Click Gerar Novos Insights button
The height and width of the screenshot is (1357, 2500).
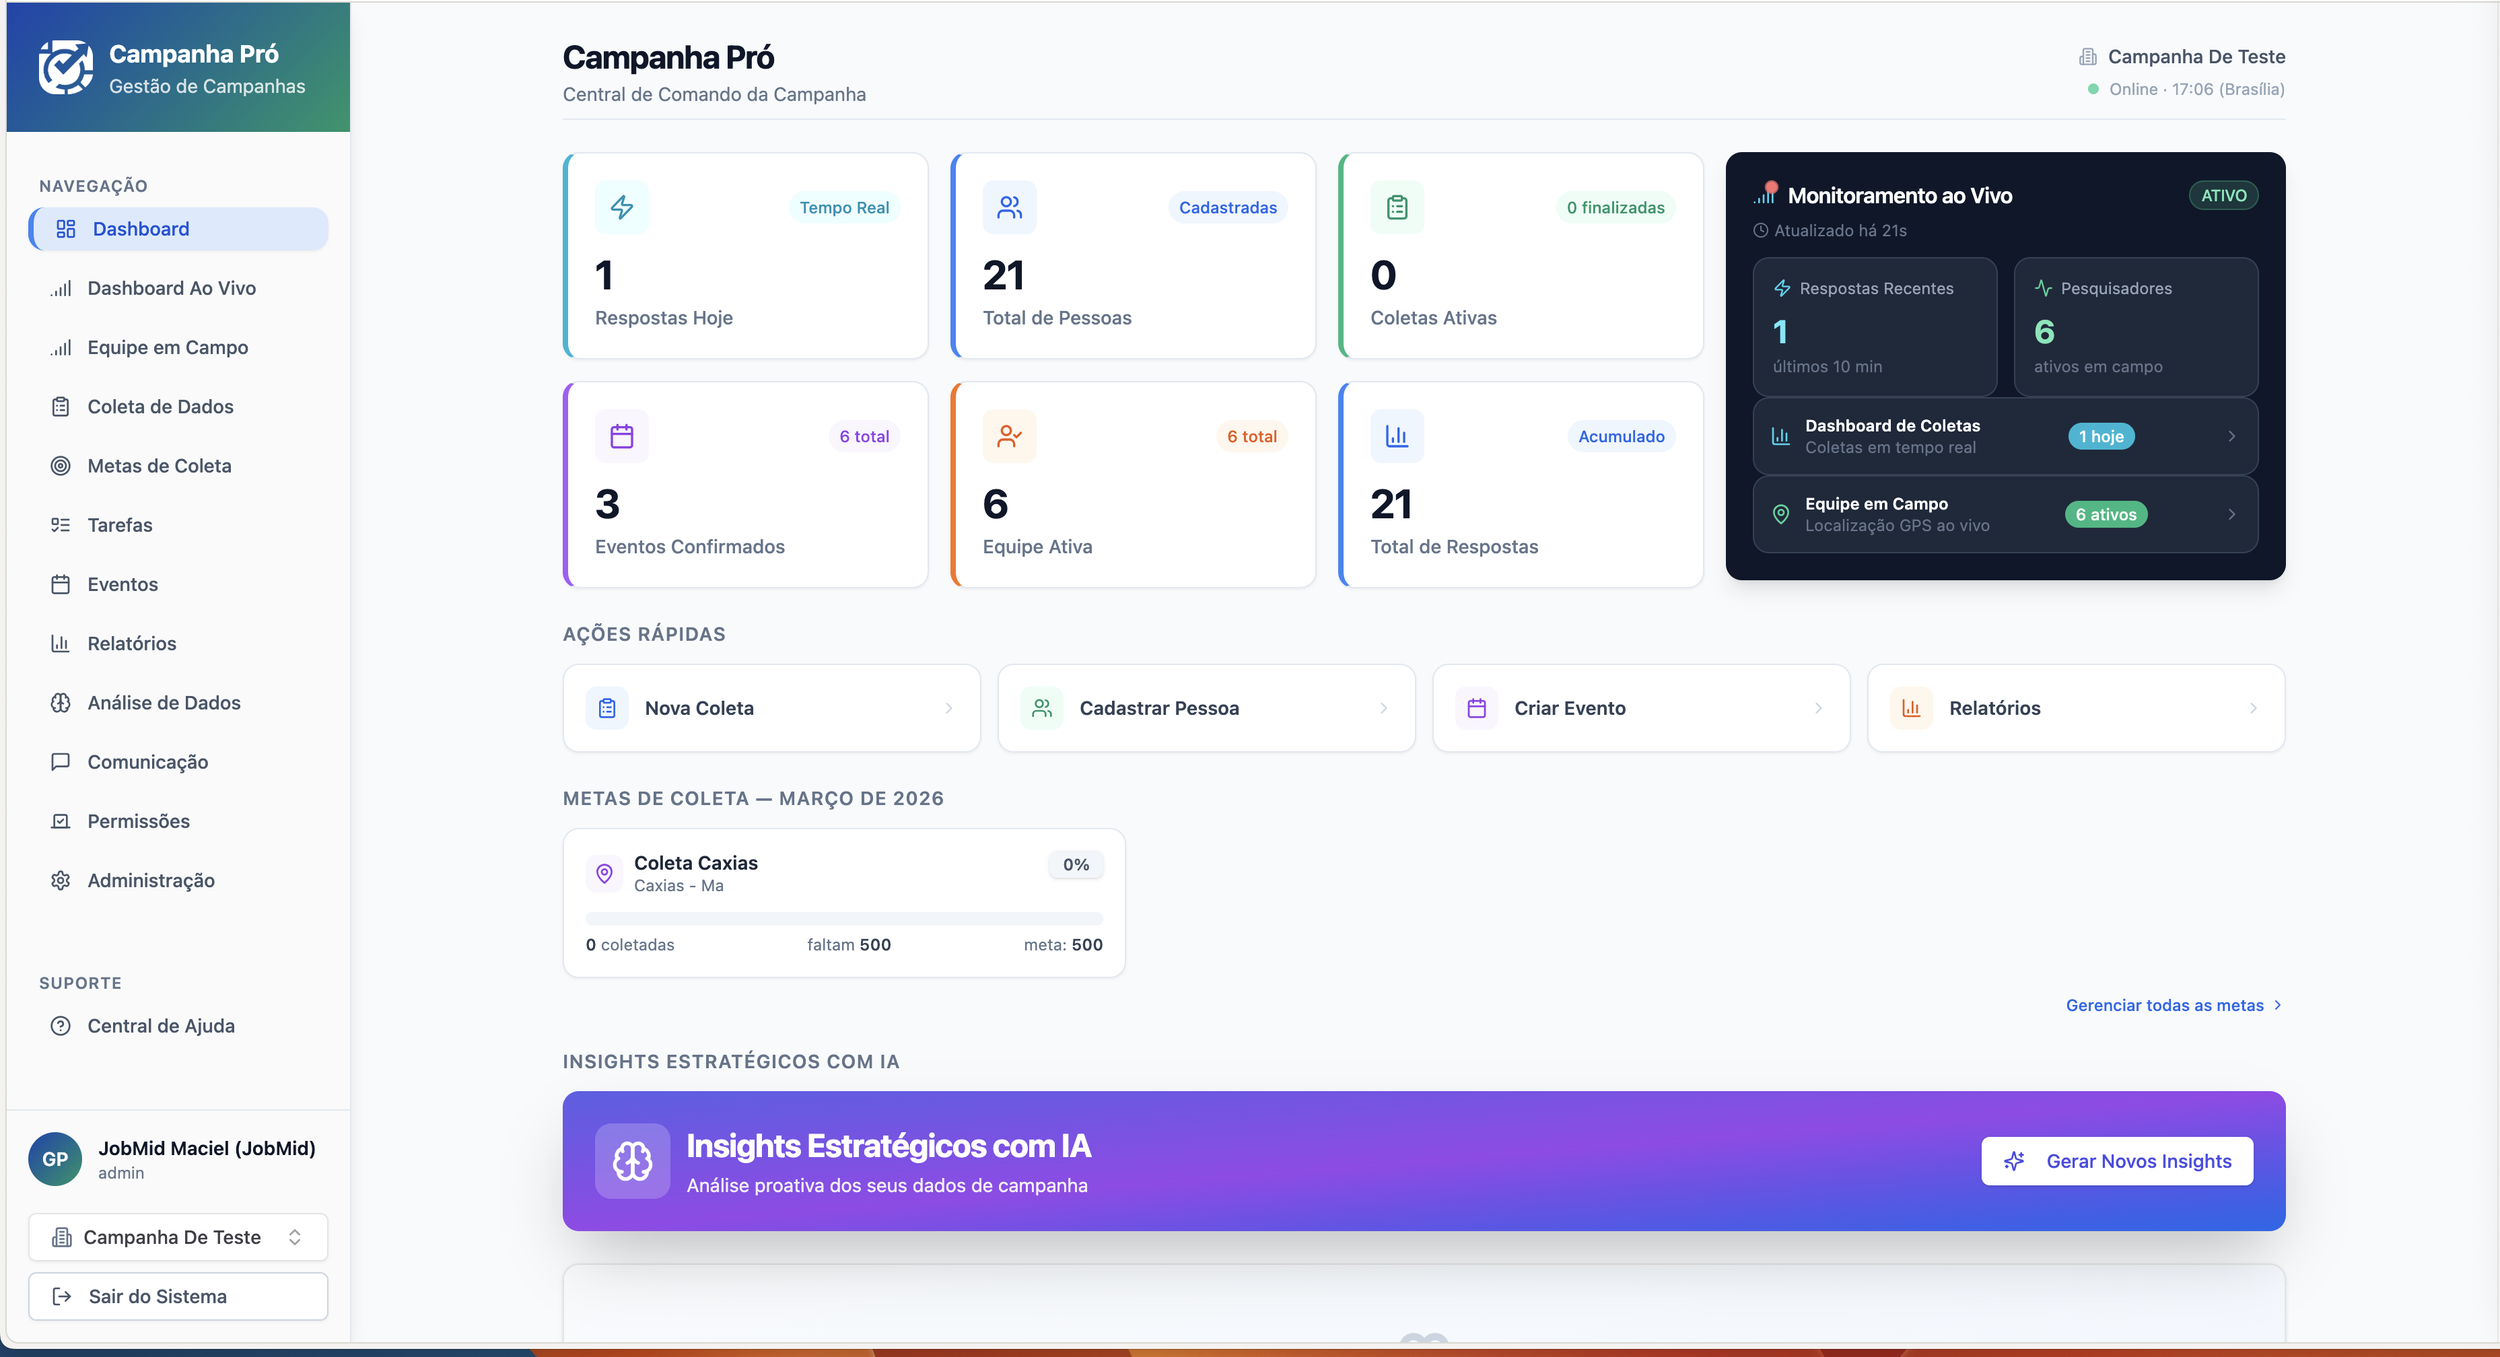tap(2117, 1161)
